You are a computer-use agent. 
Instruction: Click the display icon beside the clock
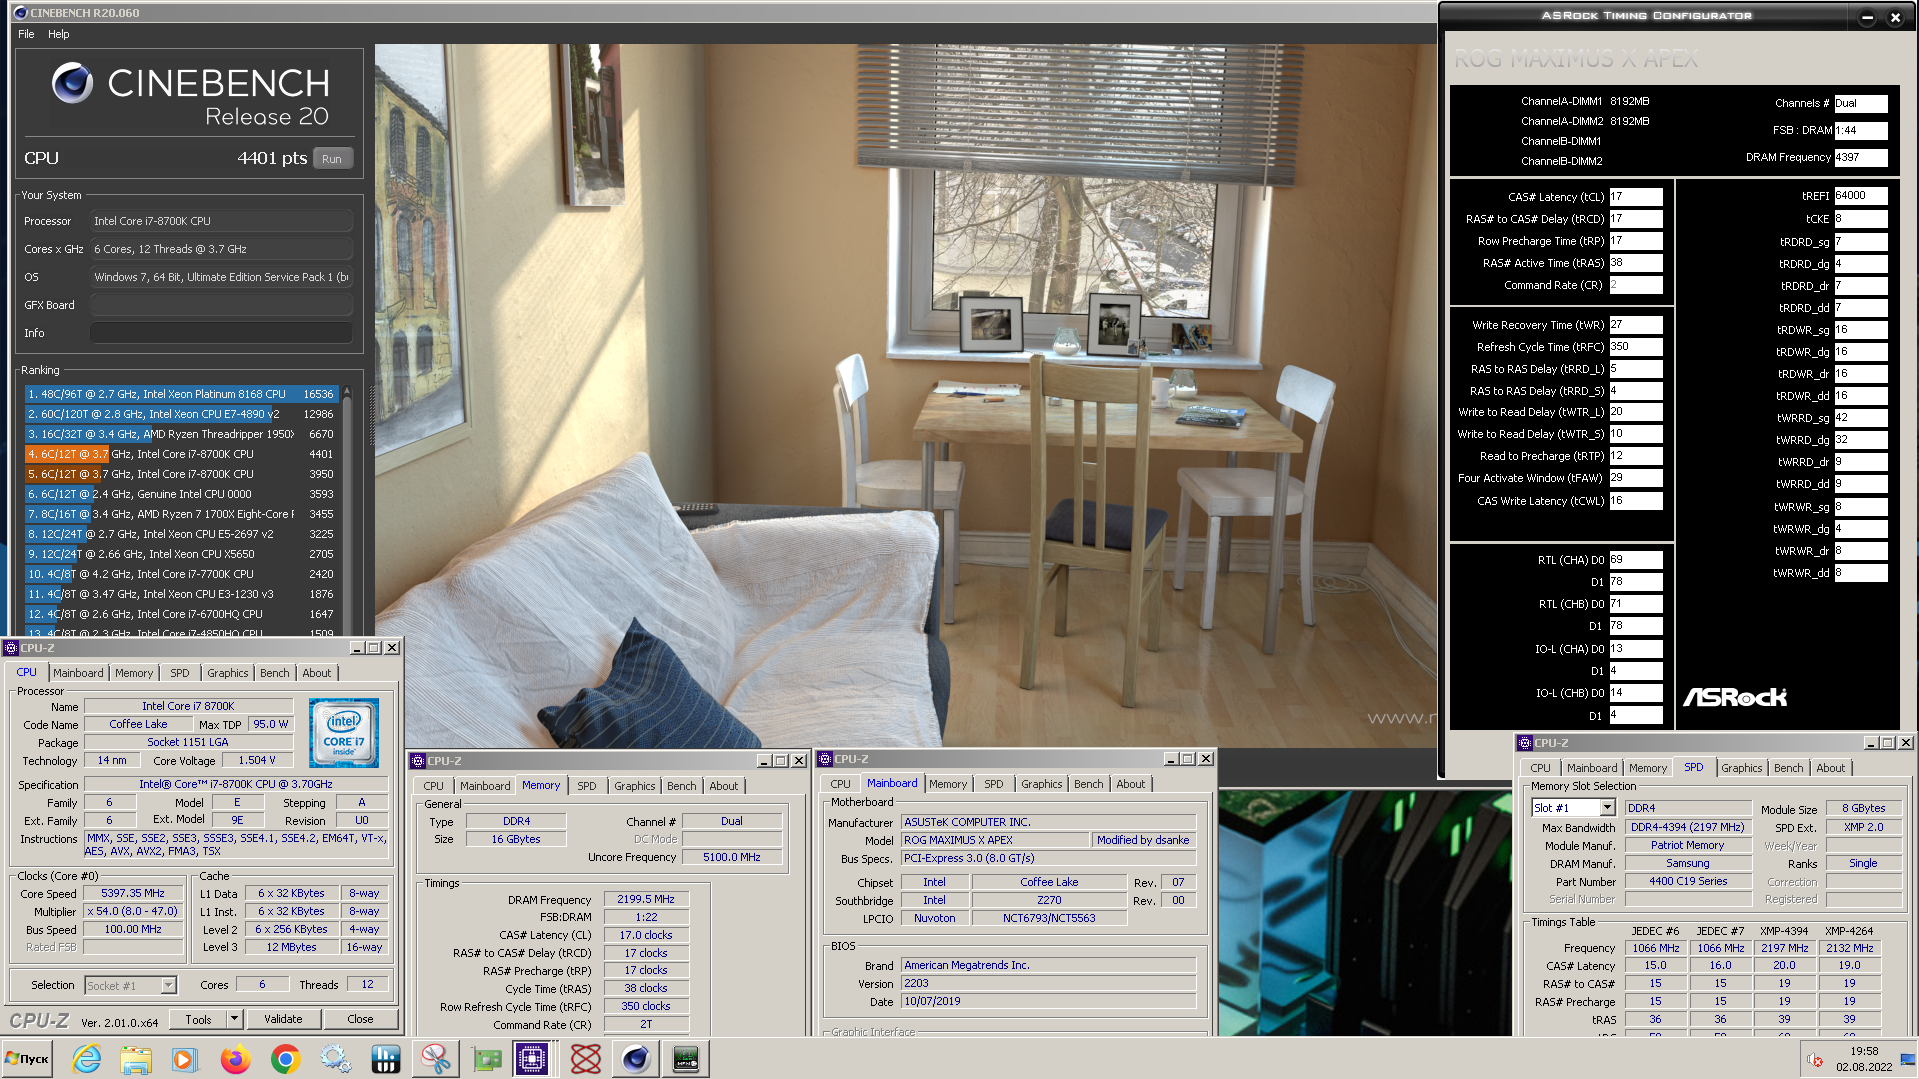1907,1059
